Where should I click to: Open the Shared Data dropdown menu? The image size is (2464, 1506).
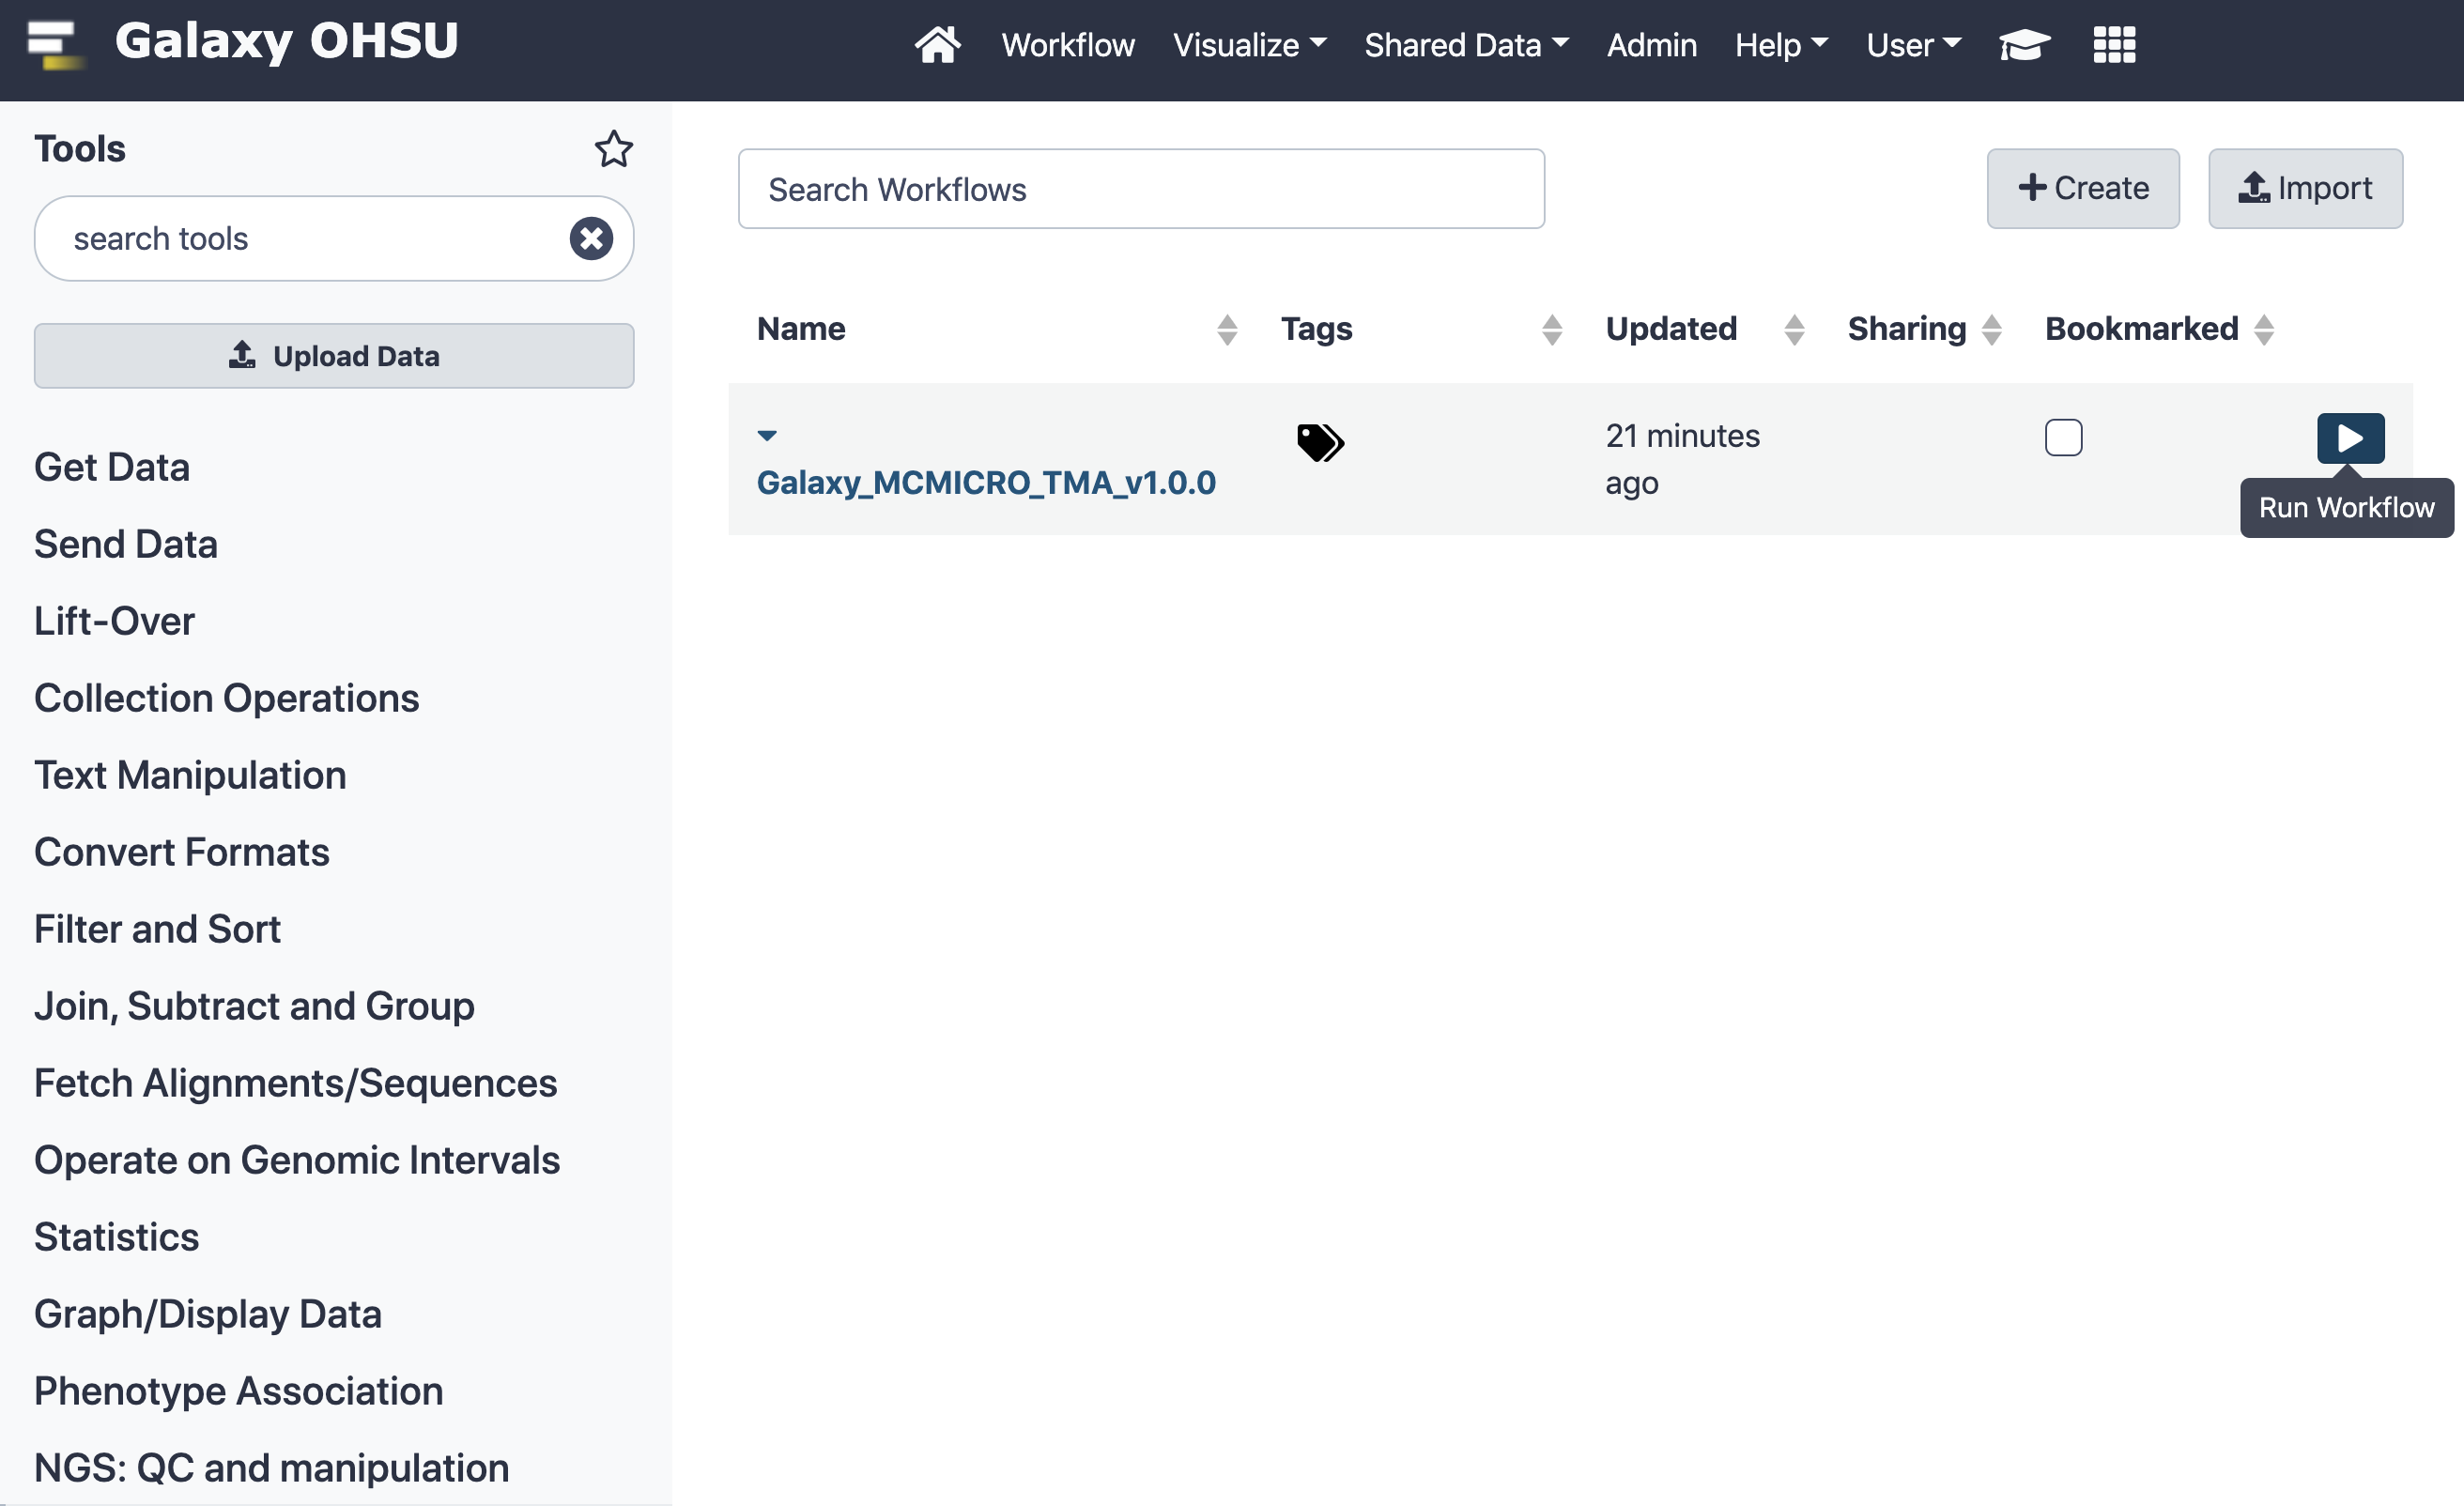1466,45
